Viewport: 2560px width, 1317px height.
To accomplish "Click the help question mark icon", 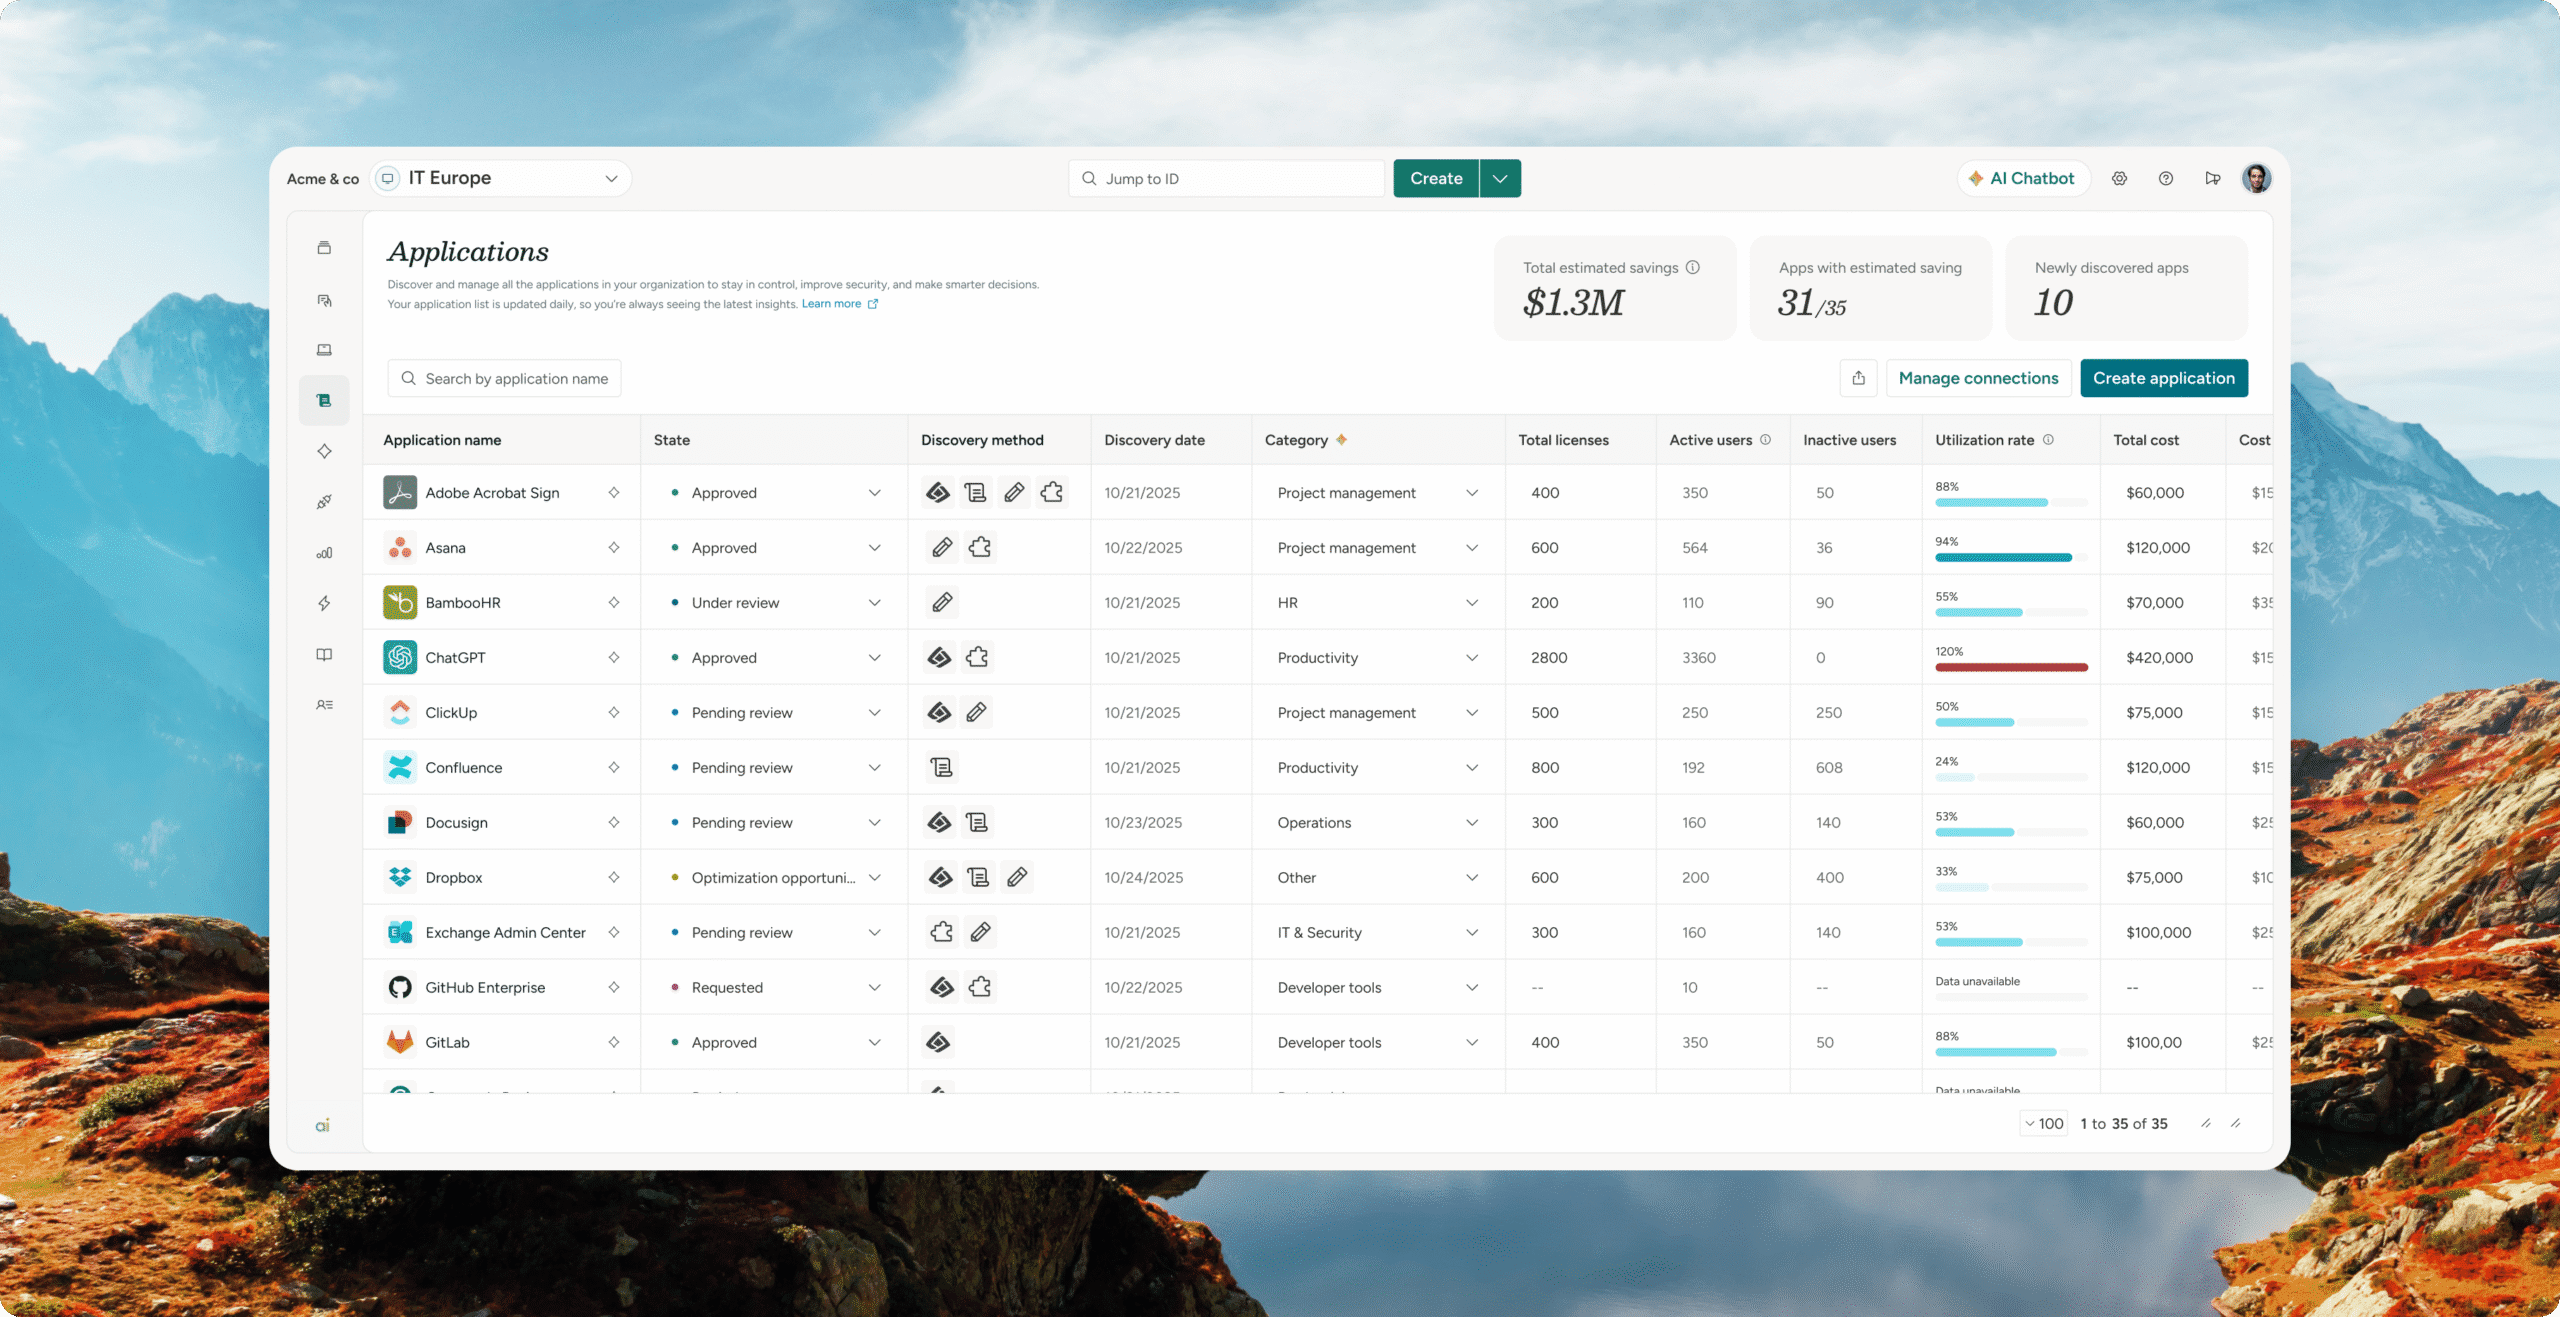I will 2165,179.
